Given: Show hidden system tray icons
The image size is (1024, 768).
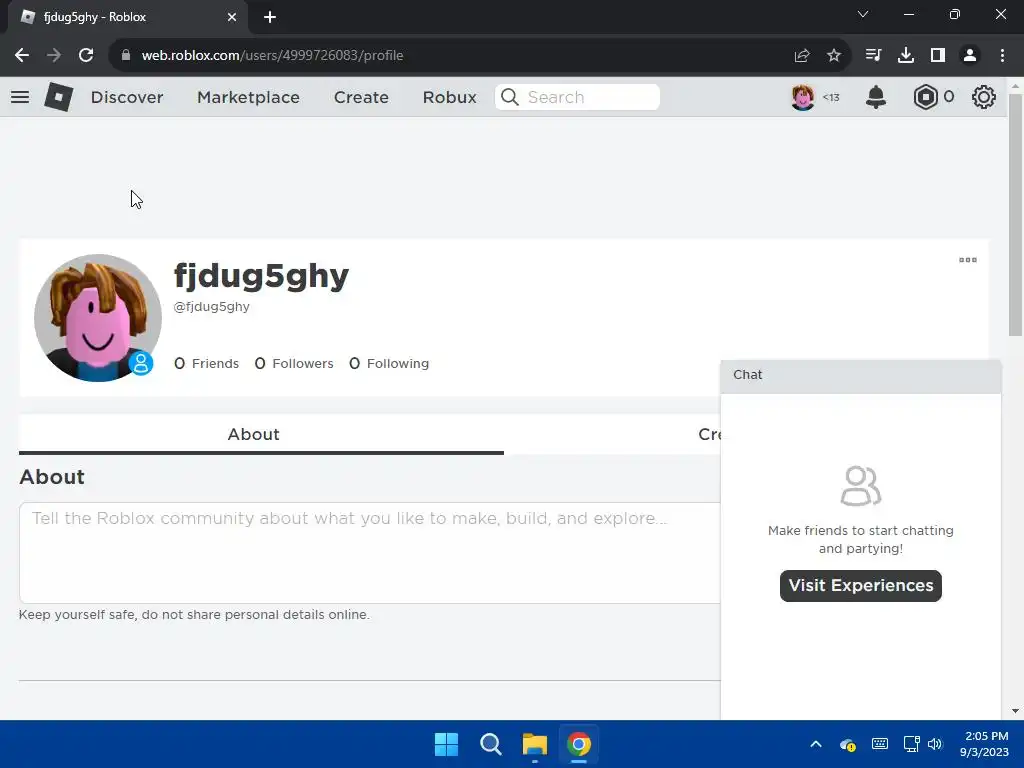Looking at the screenshot, I should pos(816,744).
